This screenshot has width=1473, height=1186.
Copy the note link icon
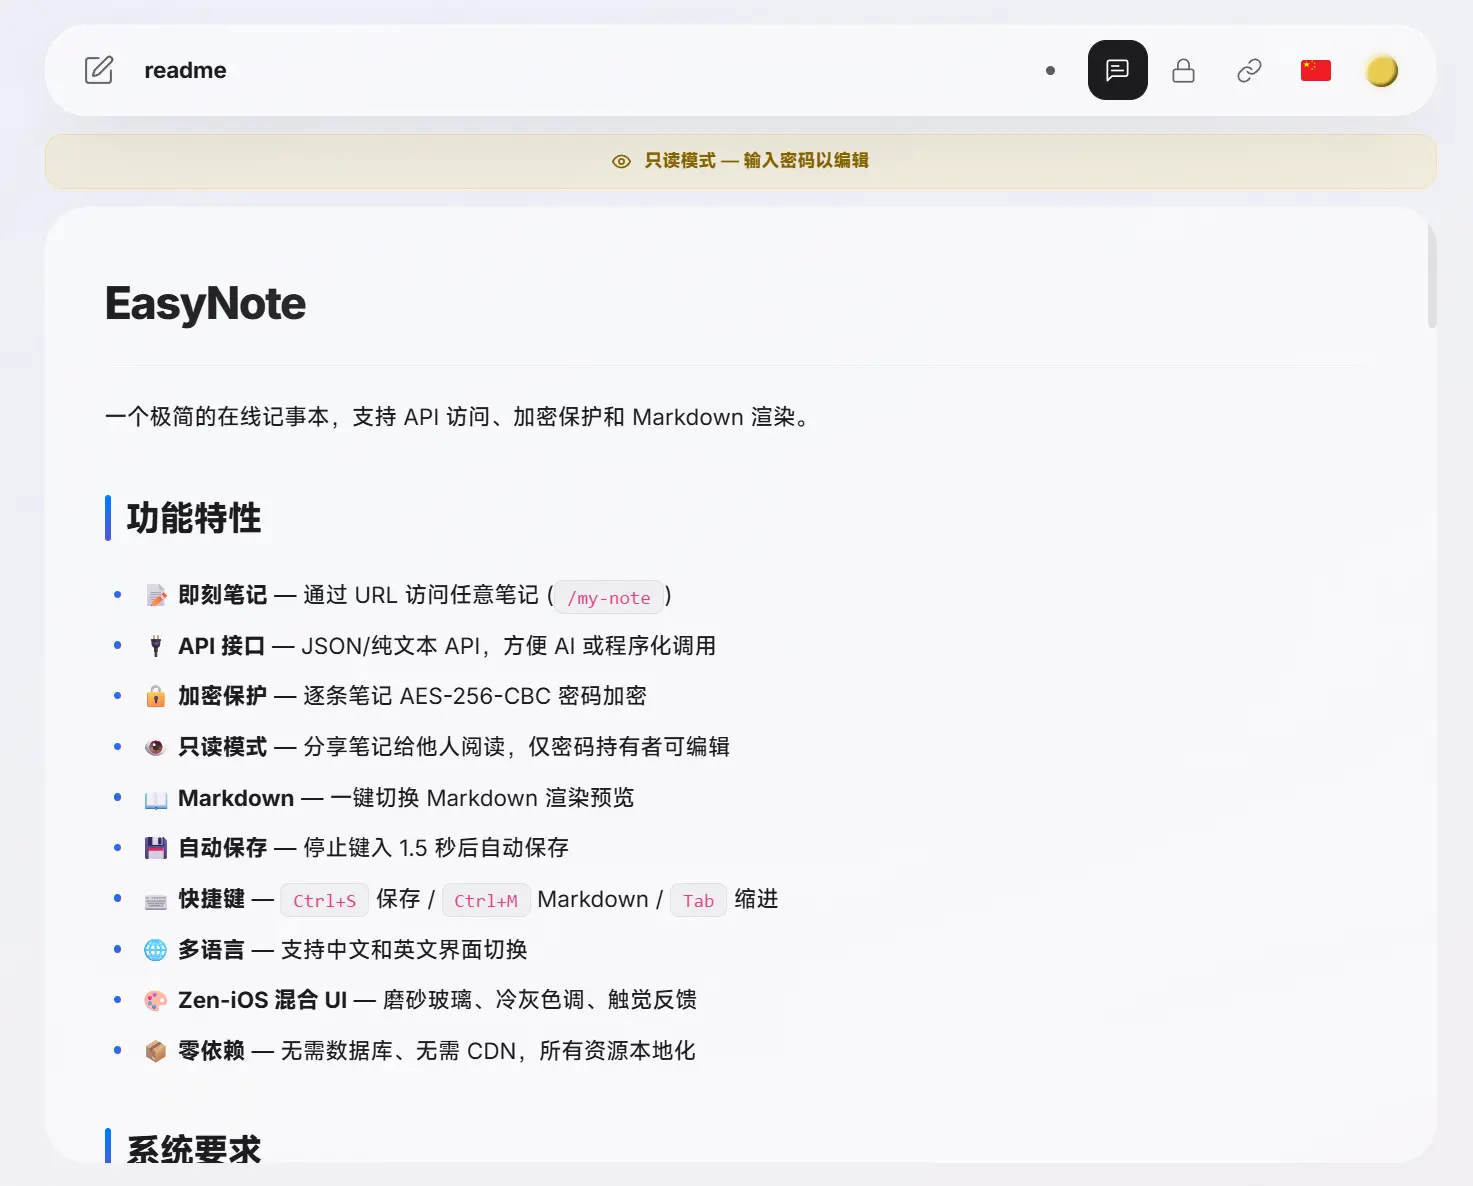coord(1249,70)
